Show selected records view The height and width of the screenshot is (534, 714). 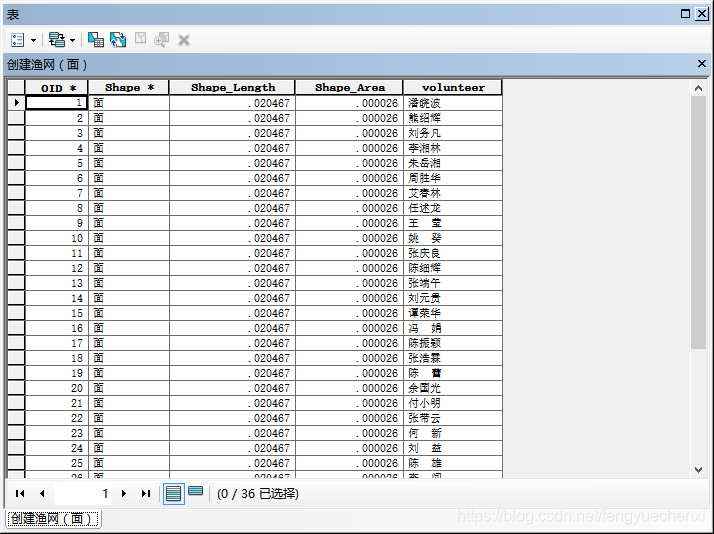pyautogui.click(x=195, y=491)
